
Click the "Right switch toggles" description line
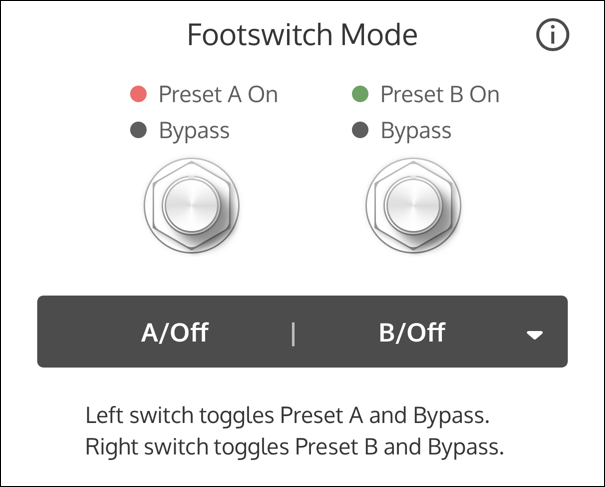pos(295,446)
